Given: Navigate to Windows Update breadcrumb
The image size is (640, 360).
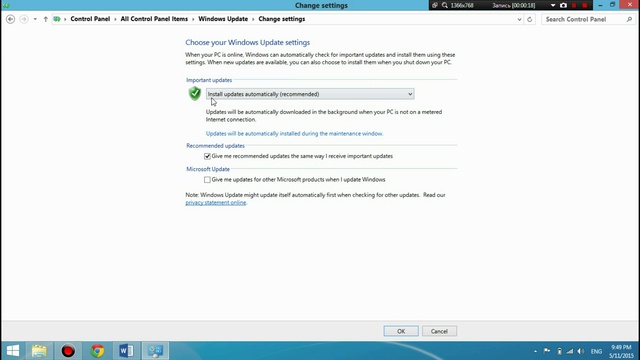Looking at the screenshot, I should click(x=223, y=19).
